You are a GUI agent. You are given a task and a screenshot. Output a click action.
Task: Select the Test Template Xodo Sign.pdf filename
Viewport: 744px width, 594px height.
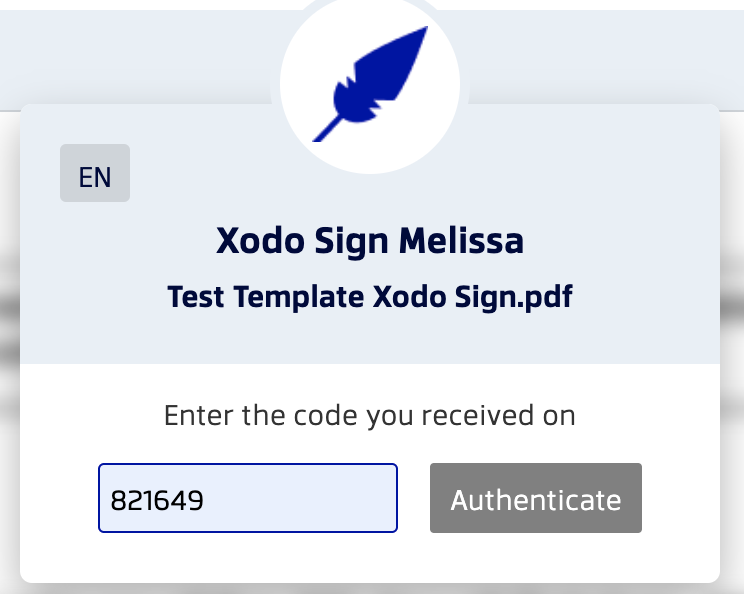(x=370, y=297)
